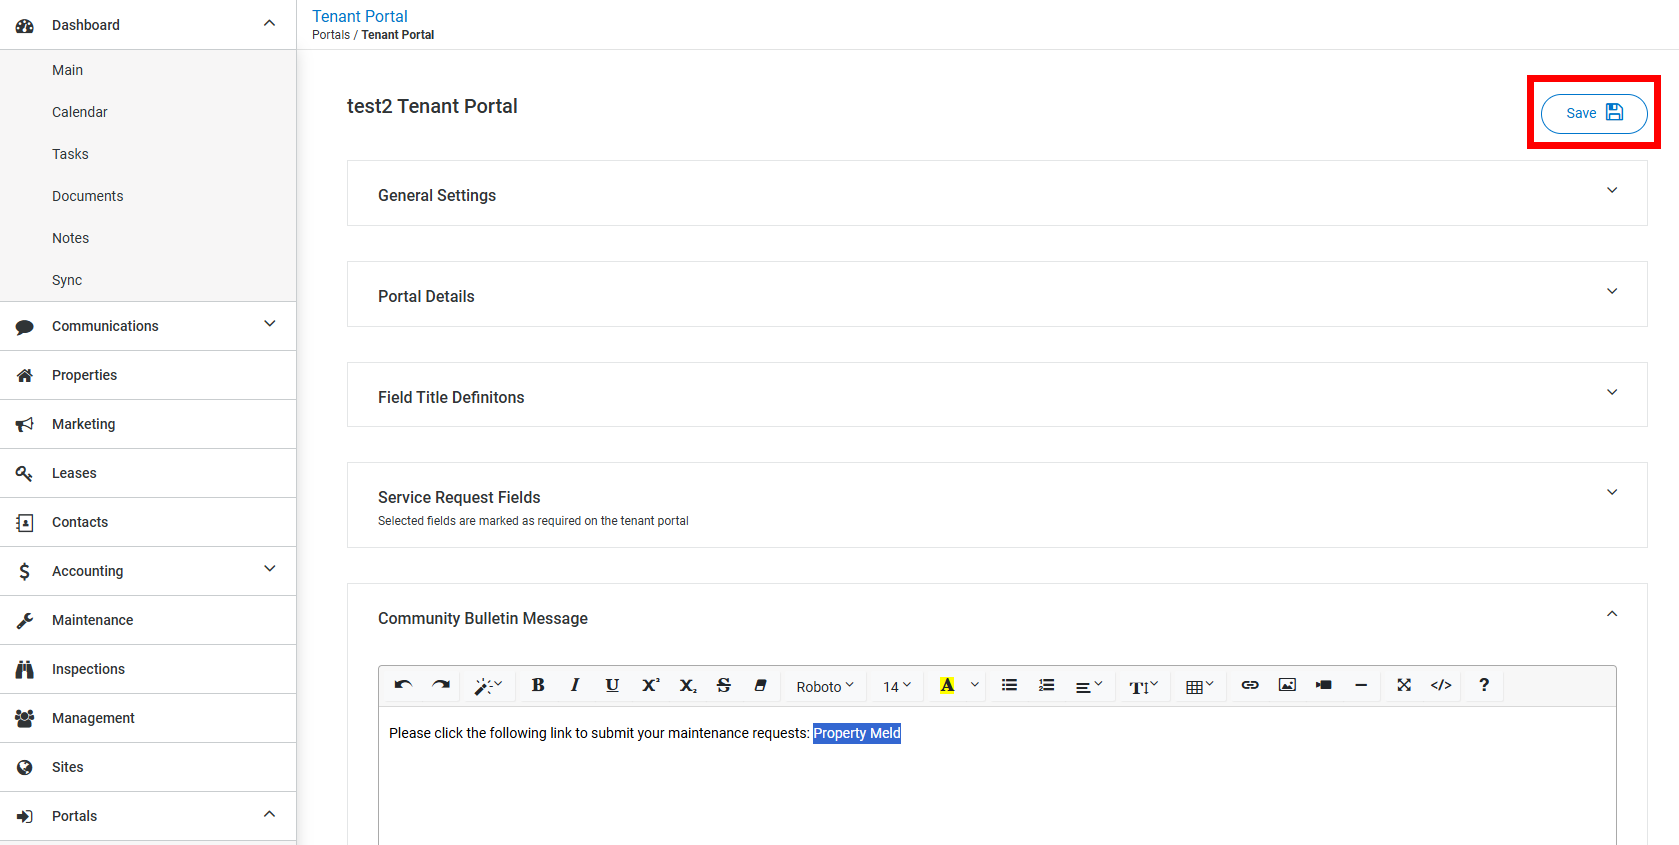
Task: Expand the General Settings section
Action: click(x=996, y=194)
